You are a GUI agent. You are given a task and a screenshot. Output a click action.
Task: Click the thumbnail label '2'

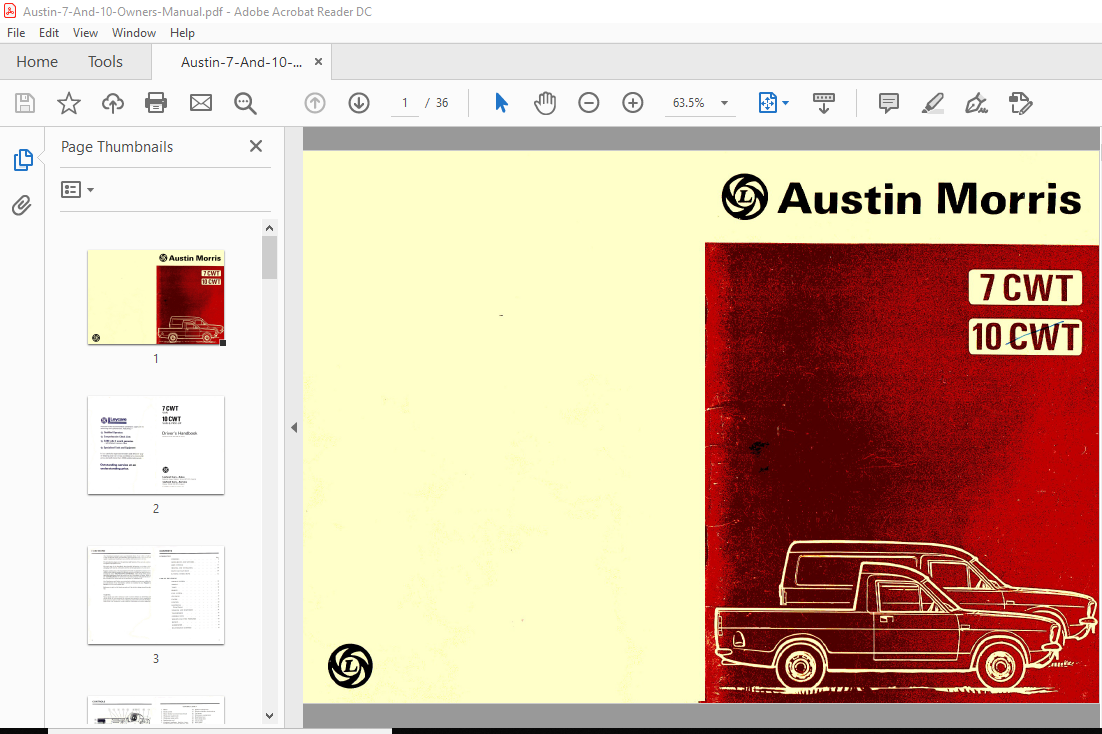pos(156,508)
